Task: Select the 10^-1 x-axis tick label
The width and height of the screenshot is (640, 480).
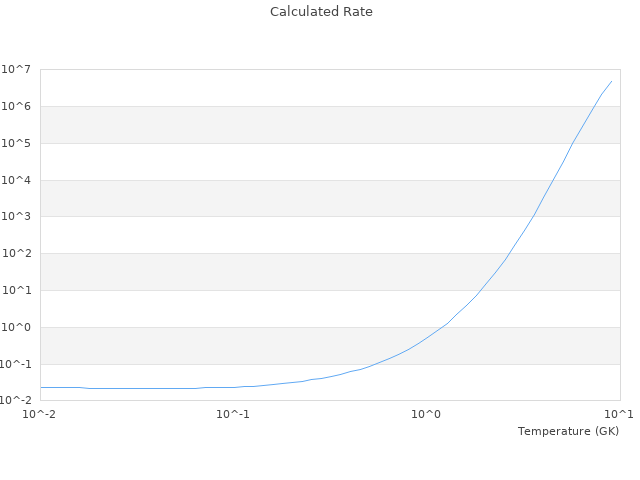Action: (x=233, y=414)
